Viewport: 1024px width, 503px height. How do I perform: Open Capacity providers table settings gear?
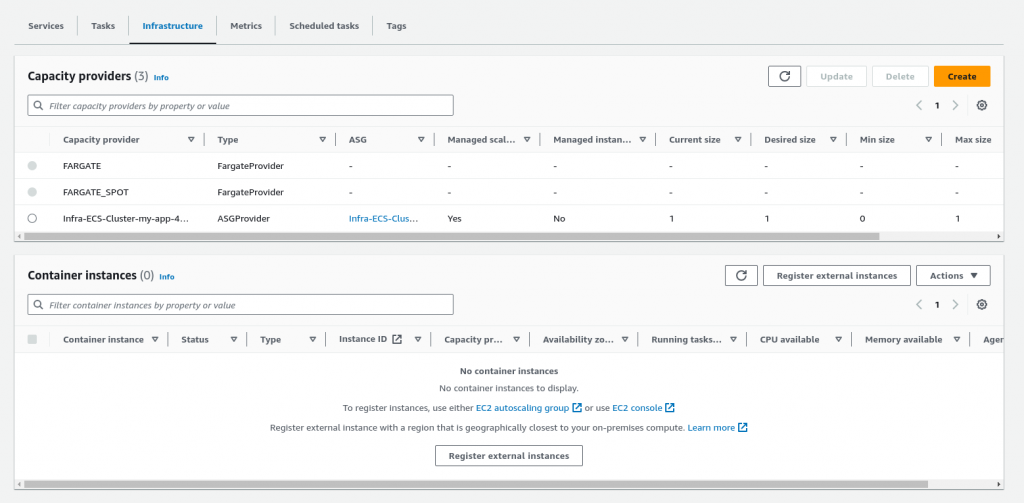982,105
